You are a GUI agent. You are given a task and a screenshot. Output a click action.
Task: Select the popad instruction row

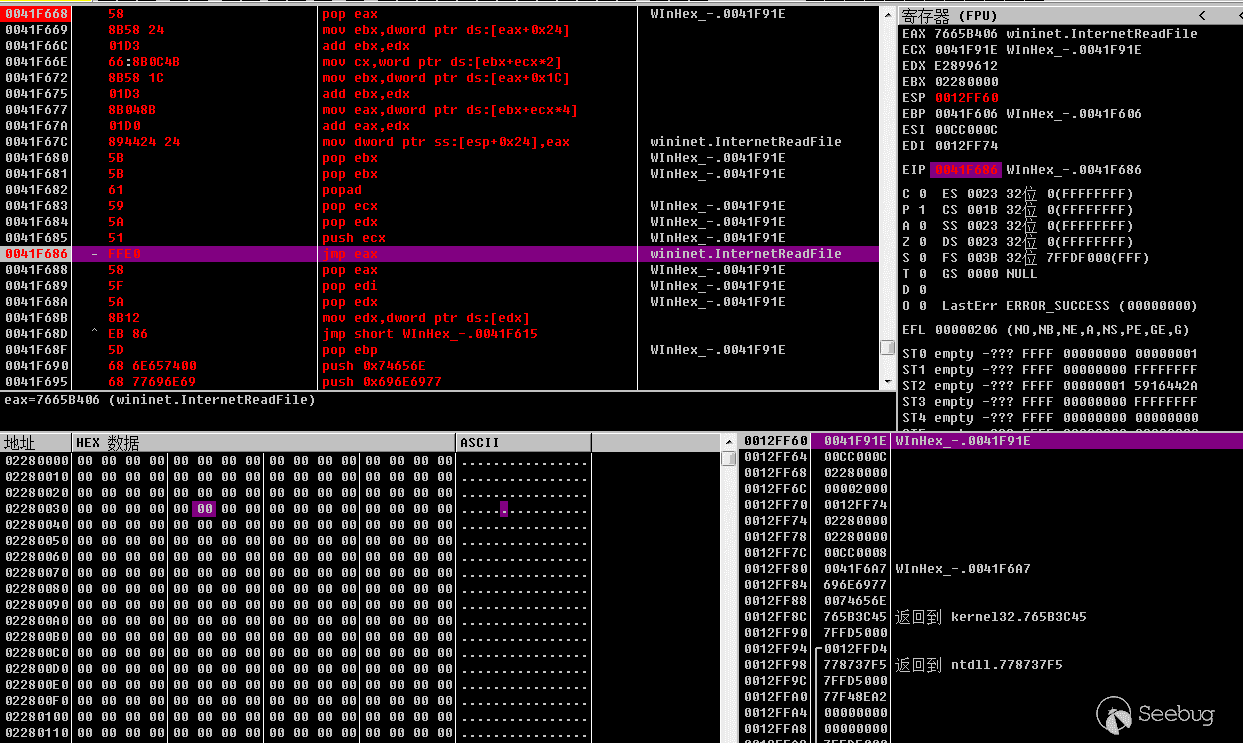pyautogui.click(x=343, y=190)
